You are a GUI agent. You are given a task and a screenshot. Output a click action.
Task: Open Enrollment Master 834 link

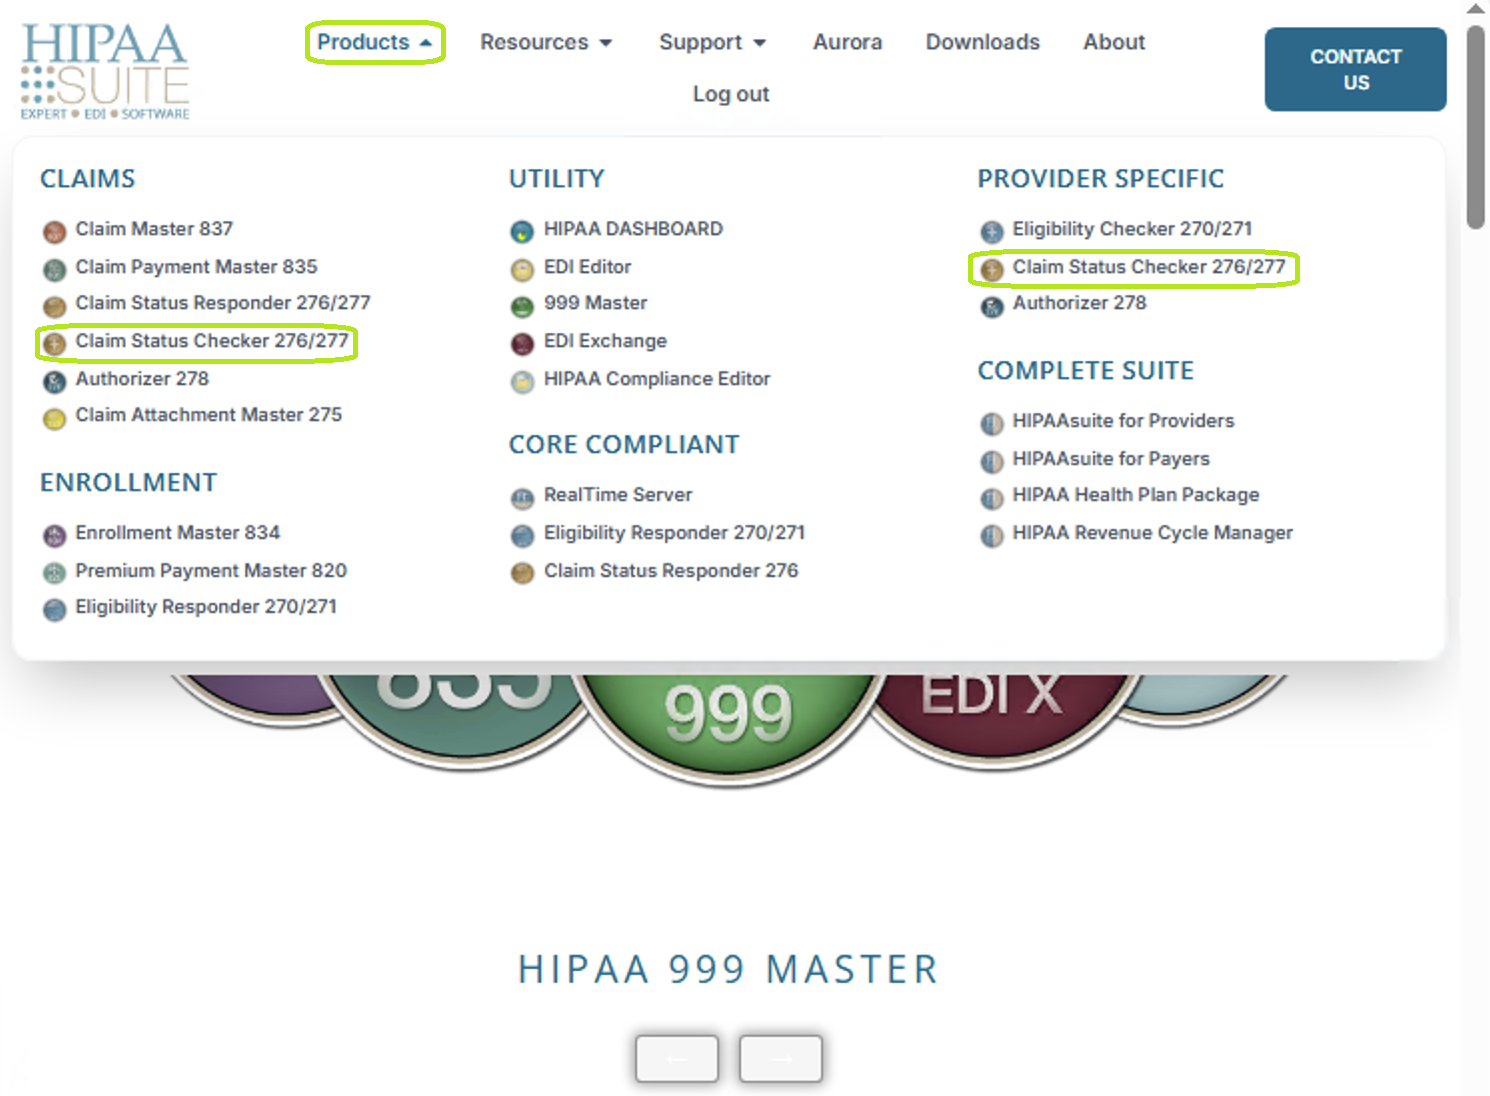pos(177,533)
